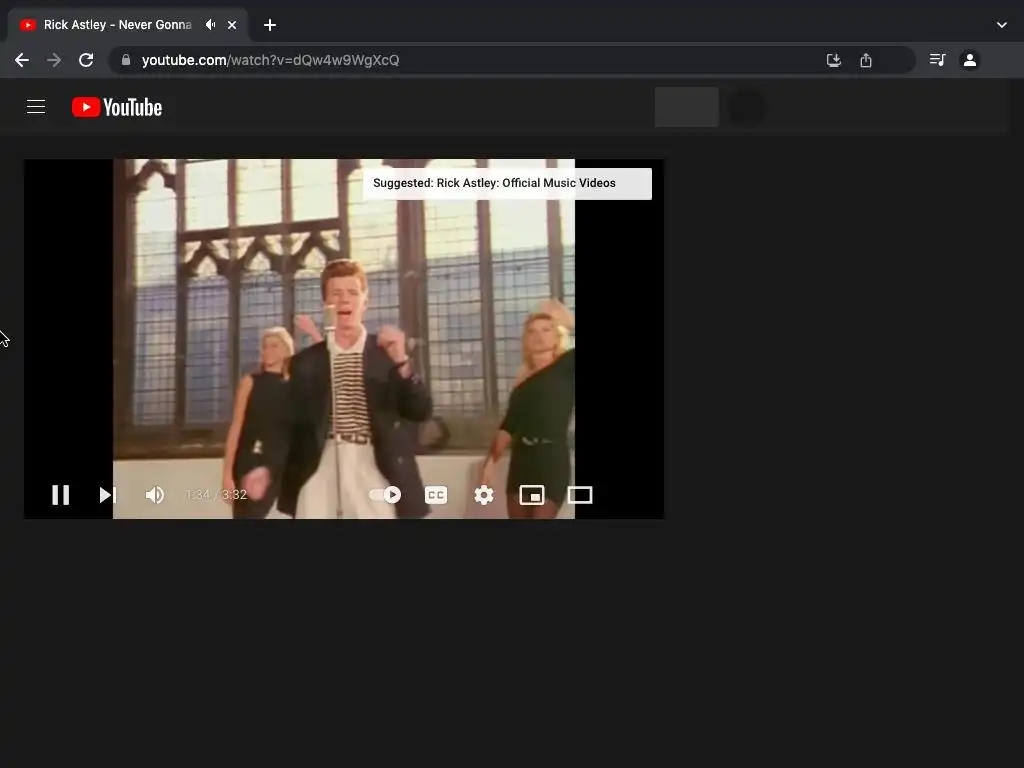1024x768 pixels.
Task: Open the browser profile menu
Action: tap(970, 60)
